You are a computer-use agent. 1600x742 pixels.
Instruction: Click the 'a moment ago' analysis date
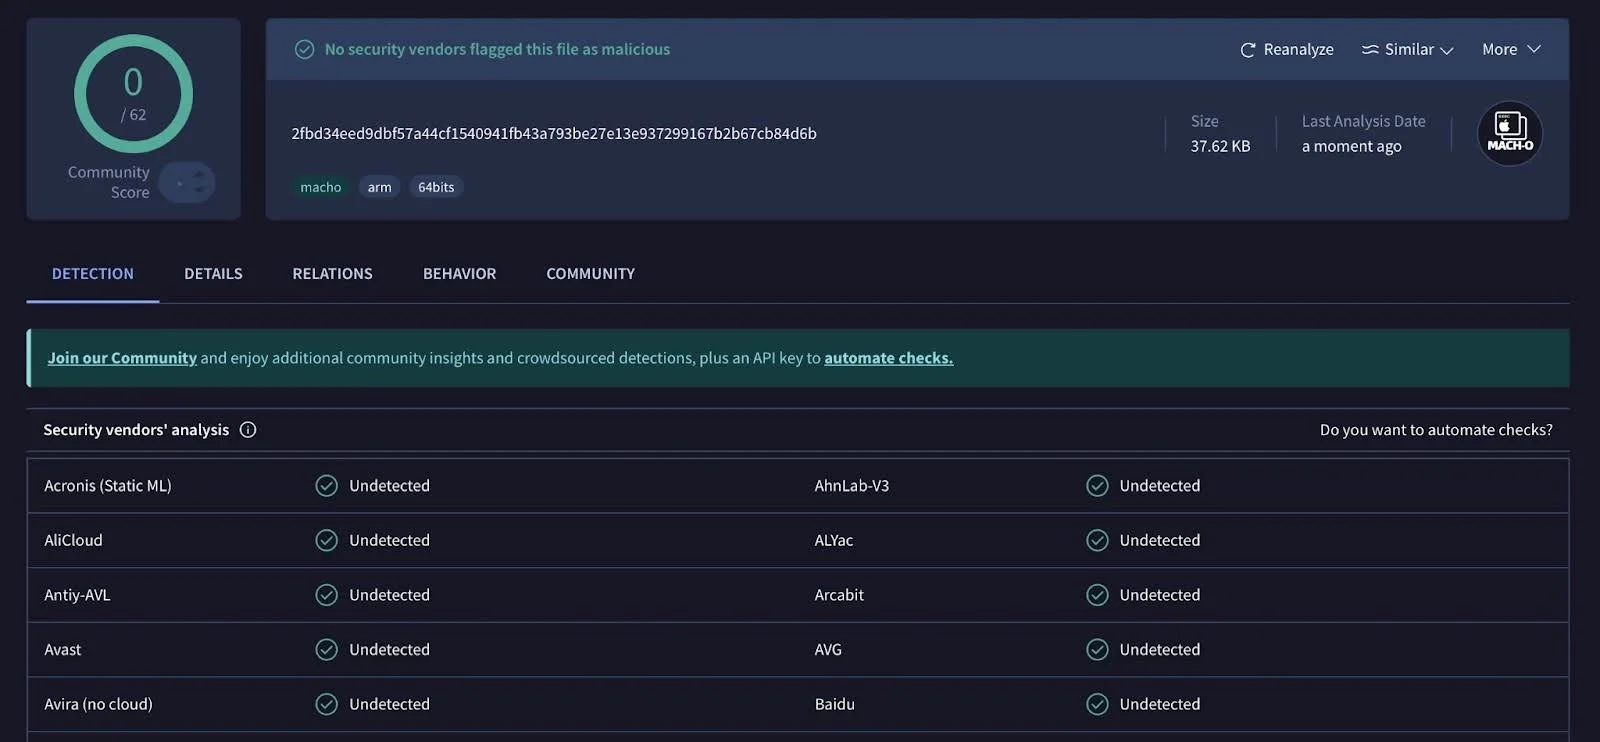click(1351, 146)
